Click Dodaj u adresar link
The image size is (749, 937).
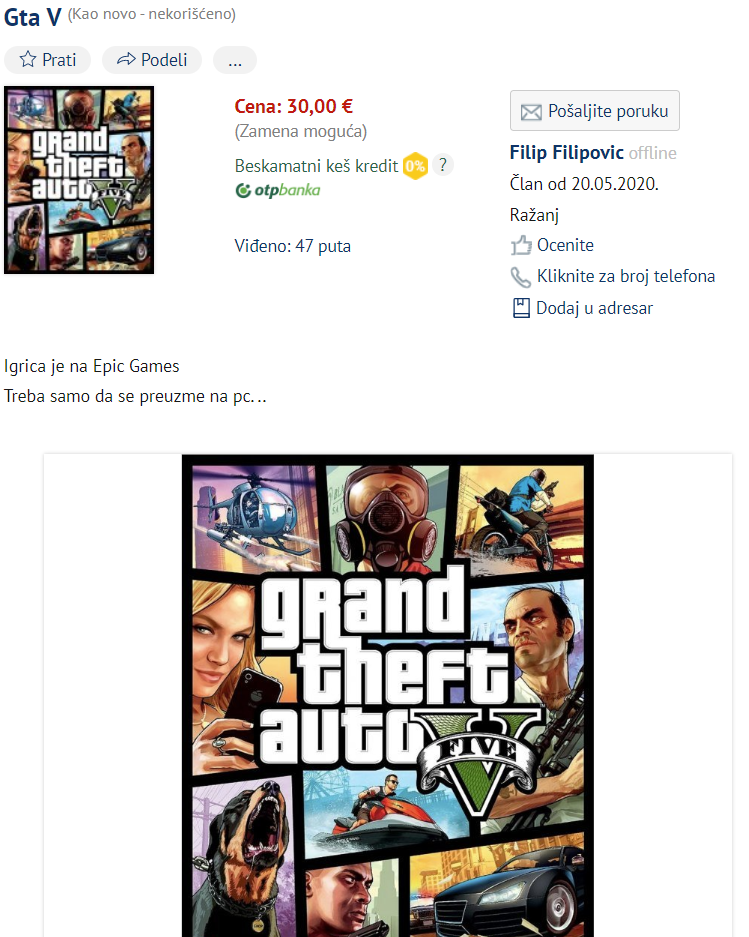(x=594, y=308)
